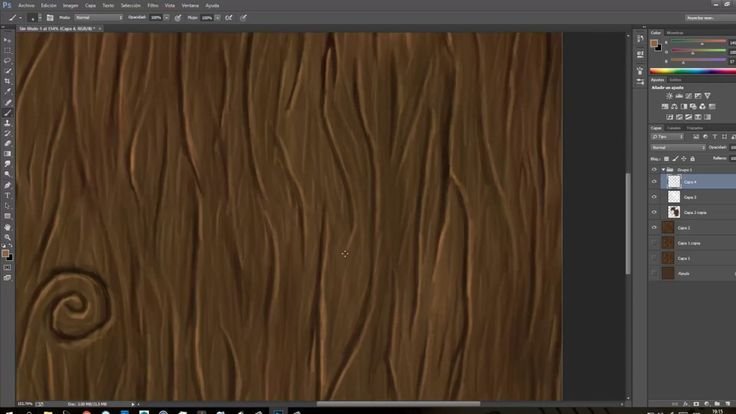736x414 pixels.
Task: Open the brush blend Modo dropdown
Action: click(98, 17)
